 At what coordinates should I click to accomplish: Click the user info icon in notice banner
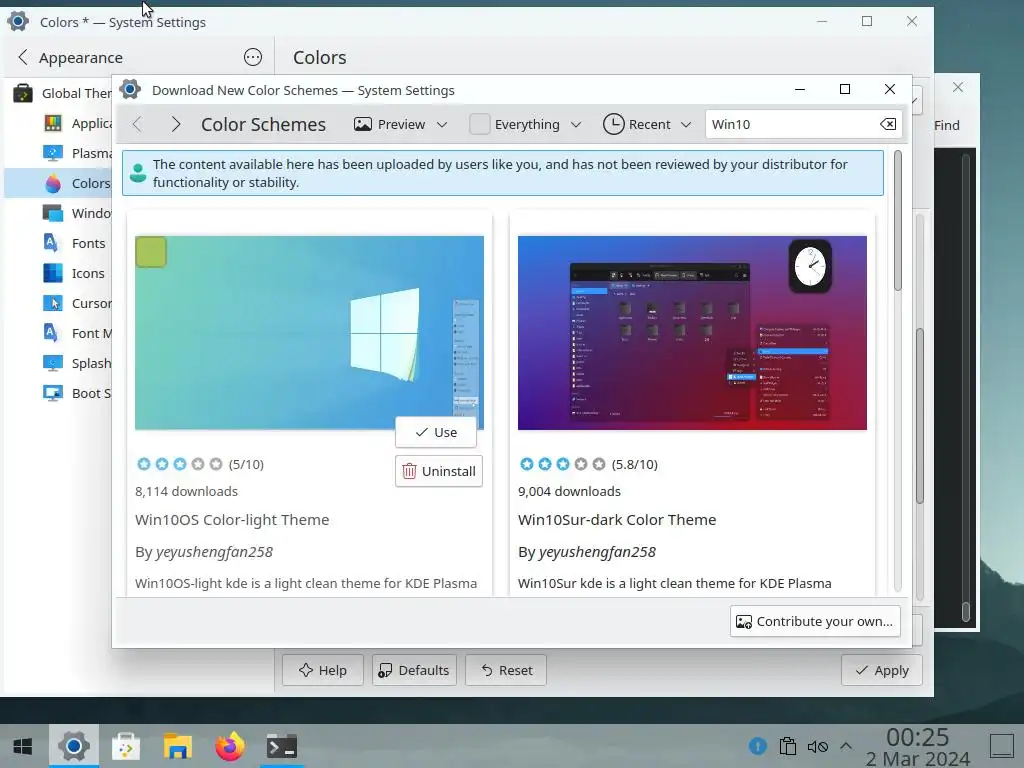point(138,173)
